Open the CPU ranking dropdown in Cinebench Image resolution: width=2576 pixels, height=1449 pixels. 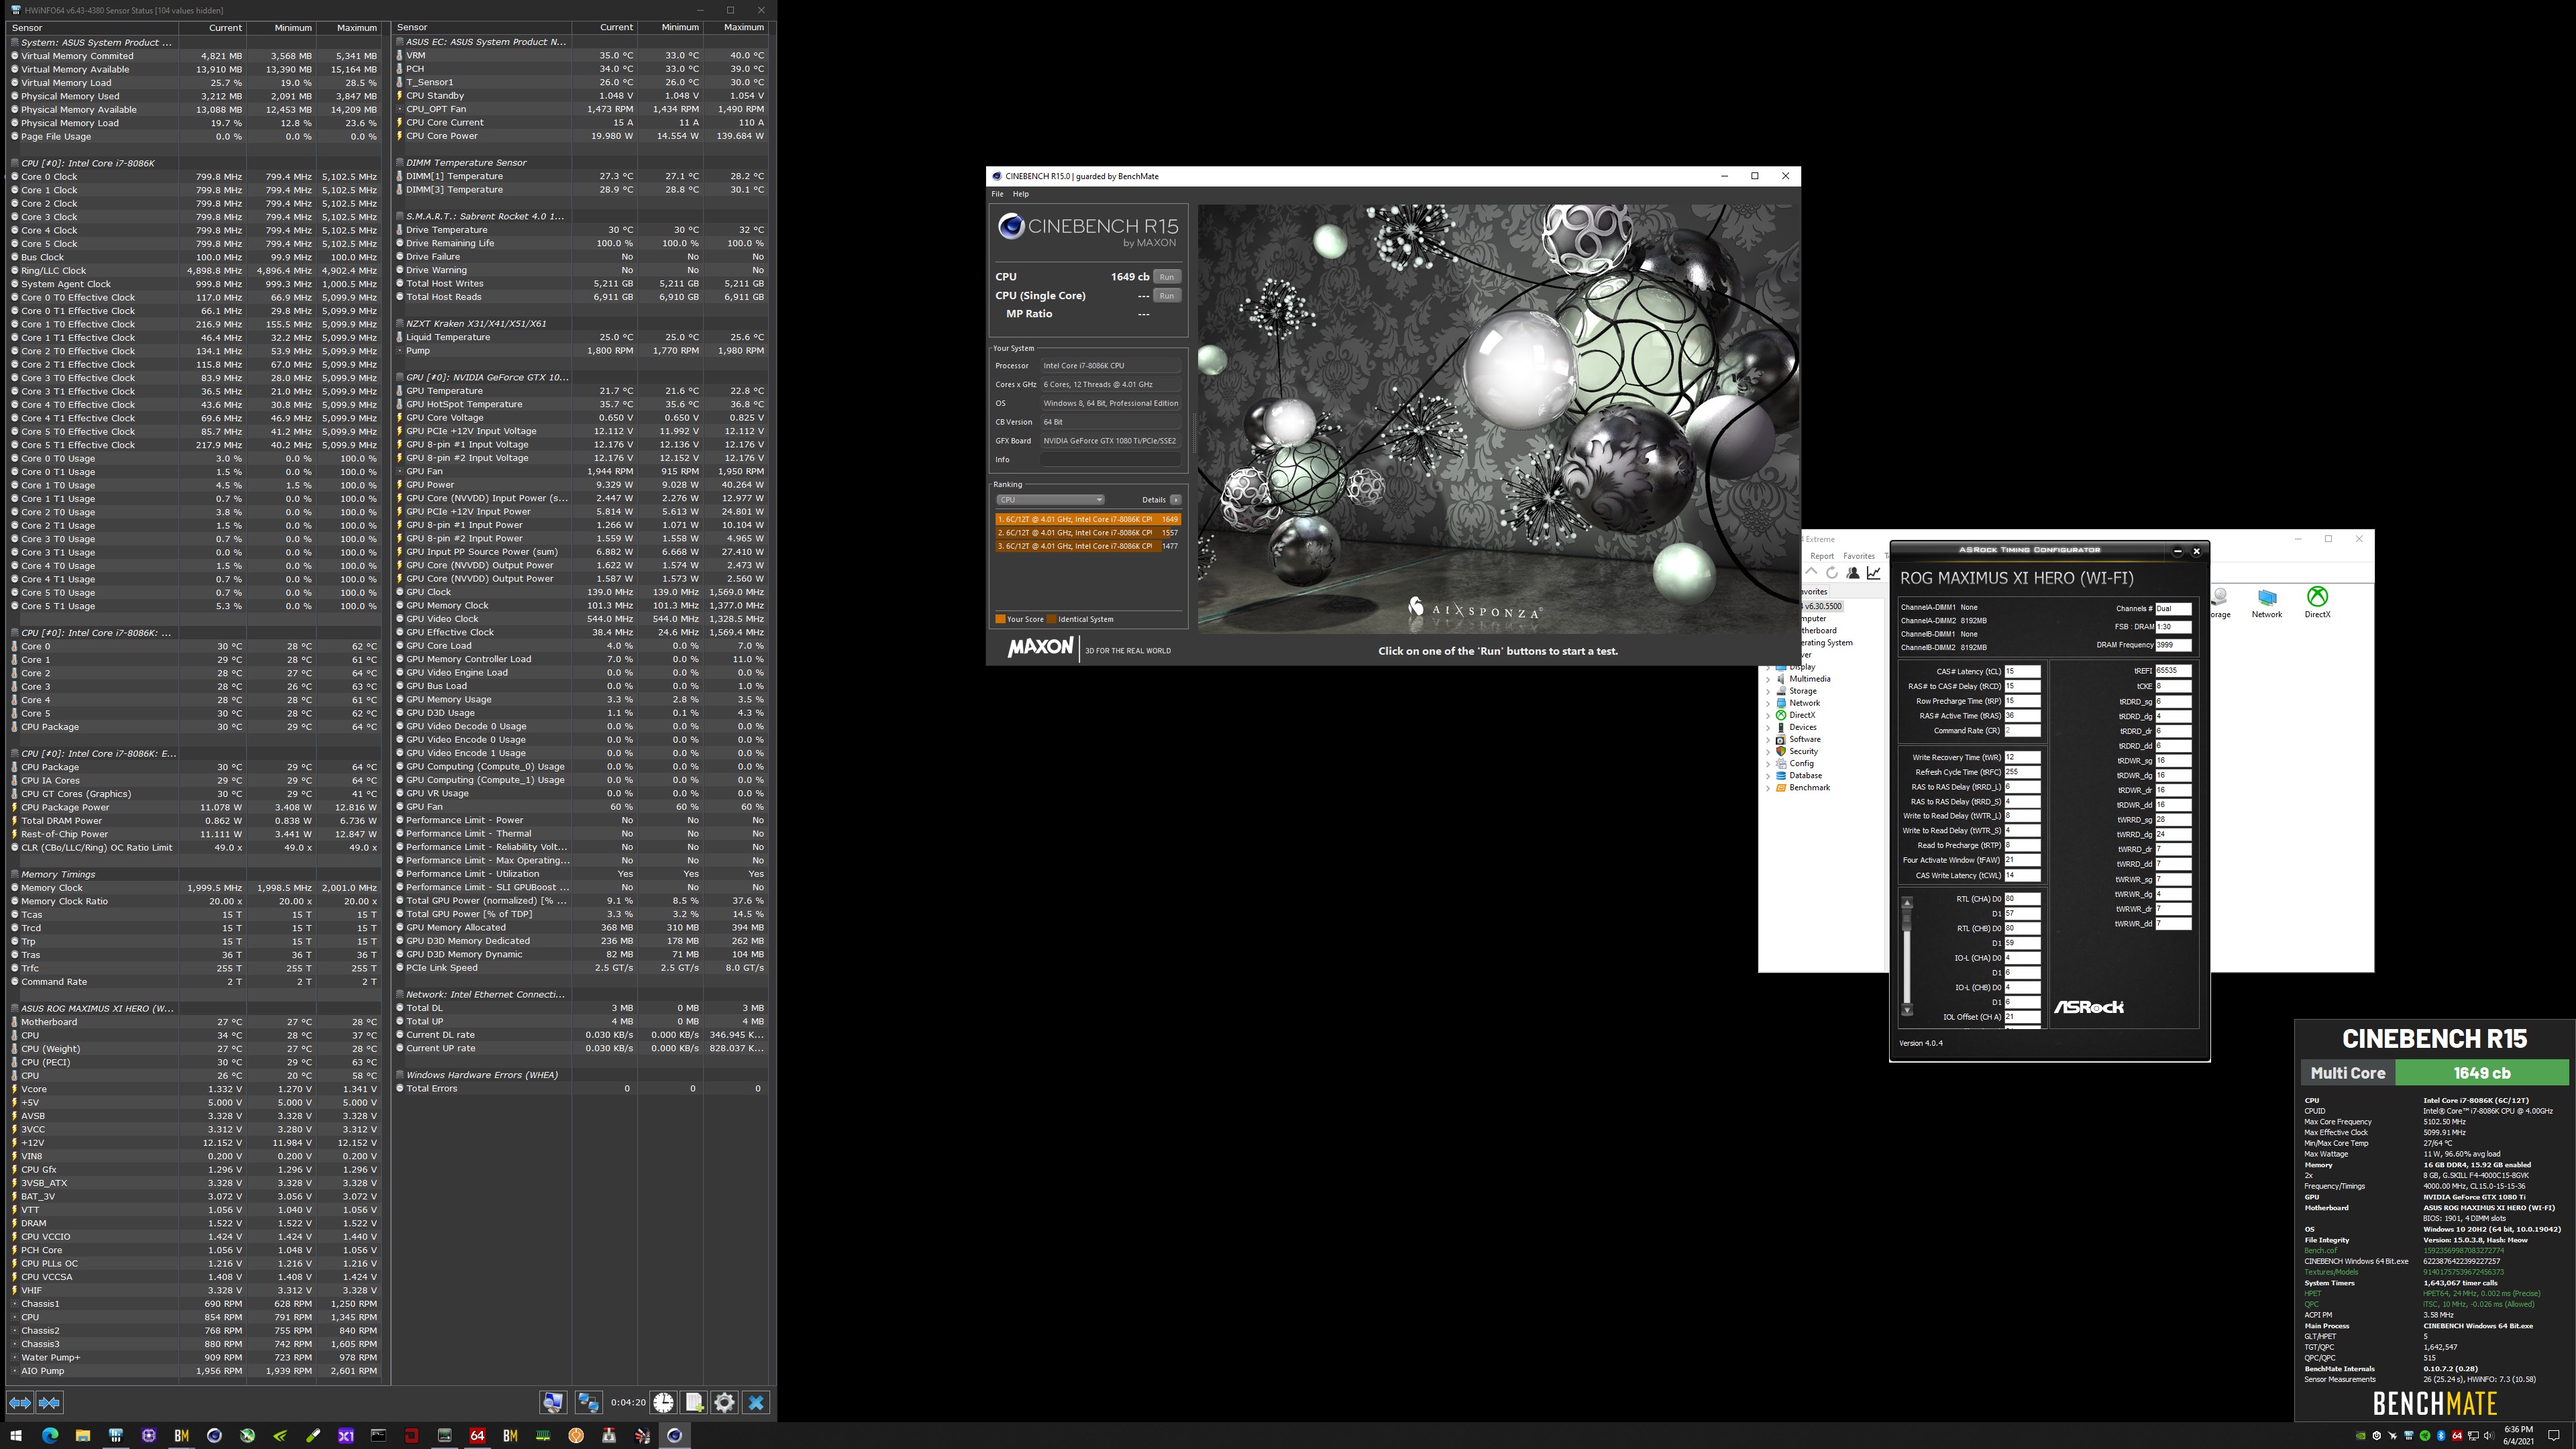[1050, 499]
